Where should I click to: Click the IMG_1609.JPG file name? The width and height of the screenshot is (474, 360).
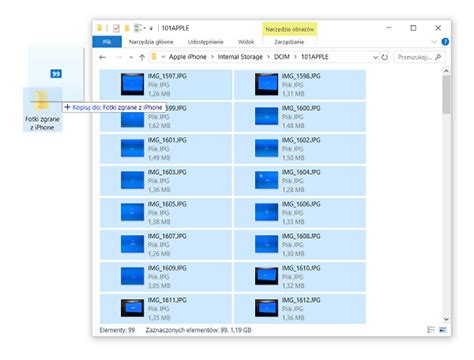[x=167, y=268]
